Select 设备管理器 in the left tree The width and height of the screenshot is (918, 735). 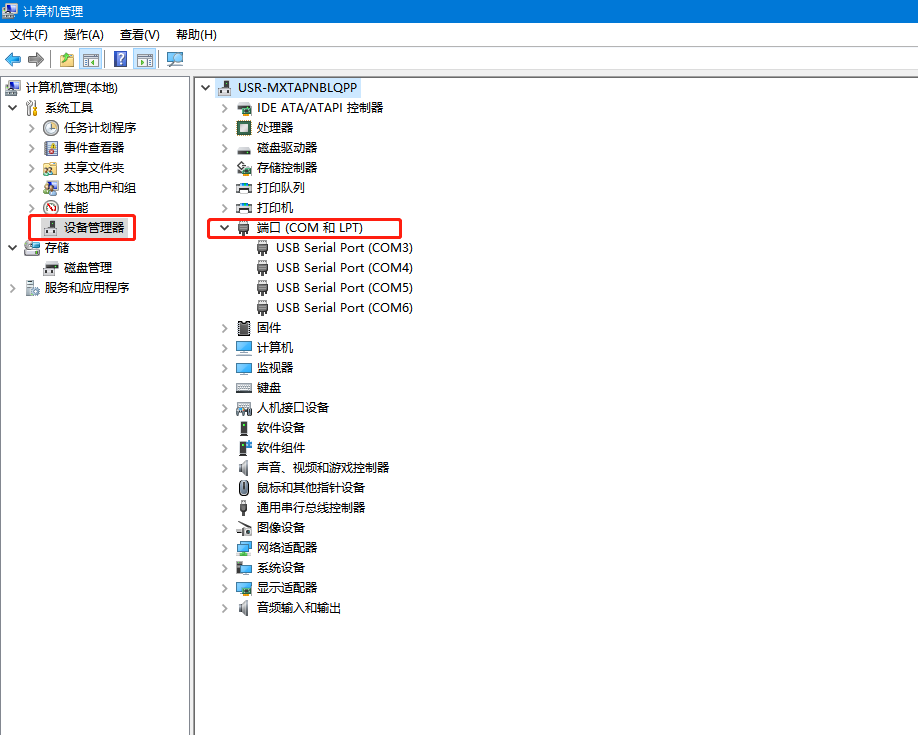[x=94, y=228]
